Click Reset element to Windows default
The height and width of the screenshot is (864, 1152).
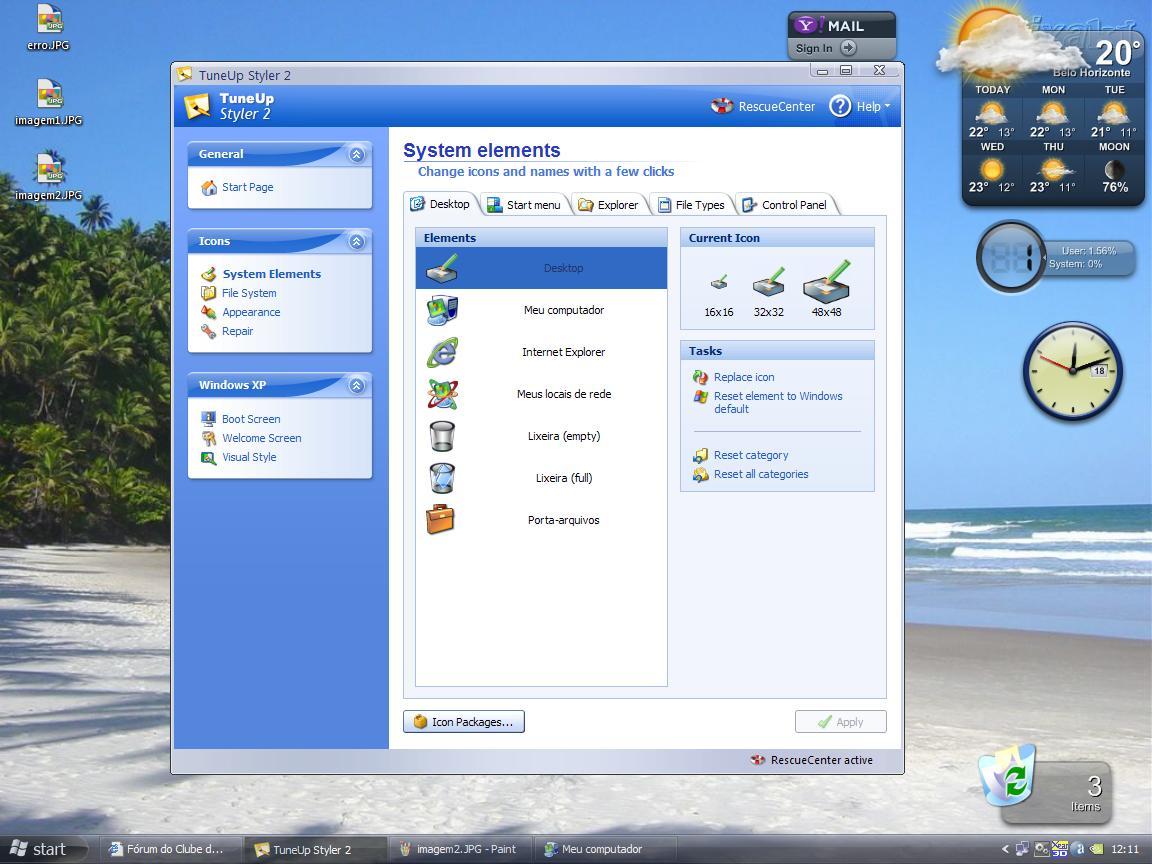(x=778, y=403)
